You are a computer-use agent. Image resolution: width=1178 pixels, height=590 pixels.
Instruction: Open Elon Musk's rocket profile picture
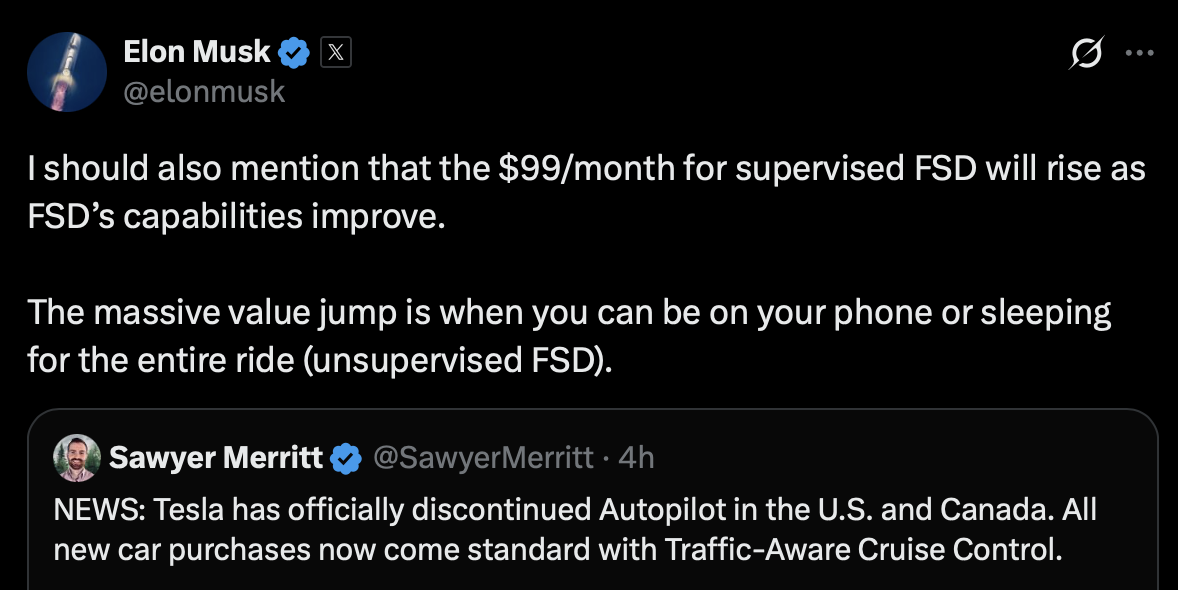68,71
